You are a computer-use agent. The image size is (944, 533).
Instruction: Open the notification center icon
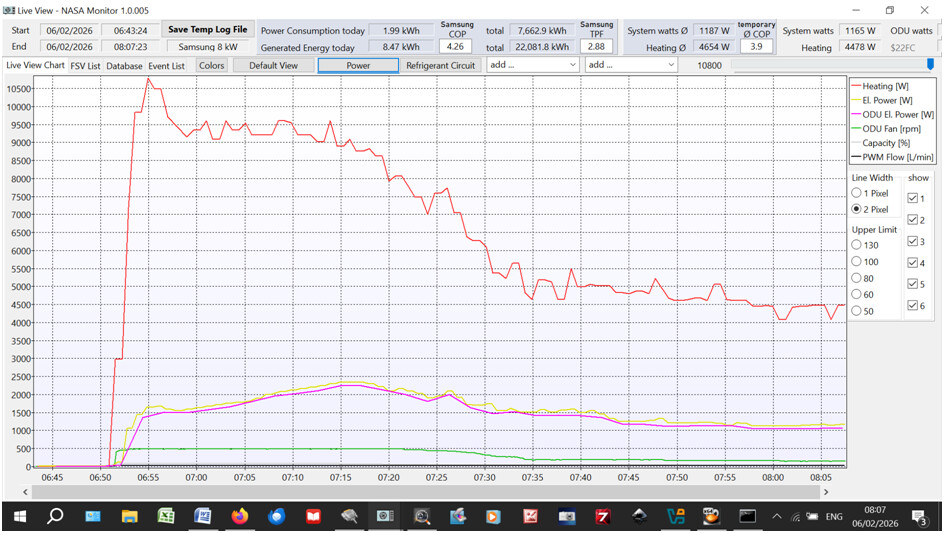921,516
